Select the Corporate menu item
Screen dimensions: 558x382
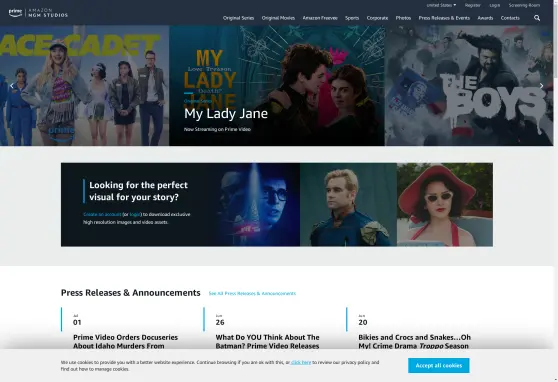point(377,18)
